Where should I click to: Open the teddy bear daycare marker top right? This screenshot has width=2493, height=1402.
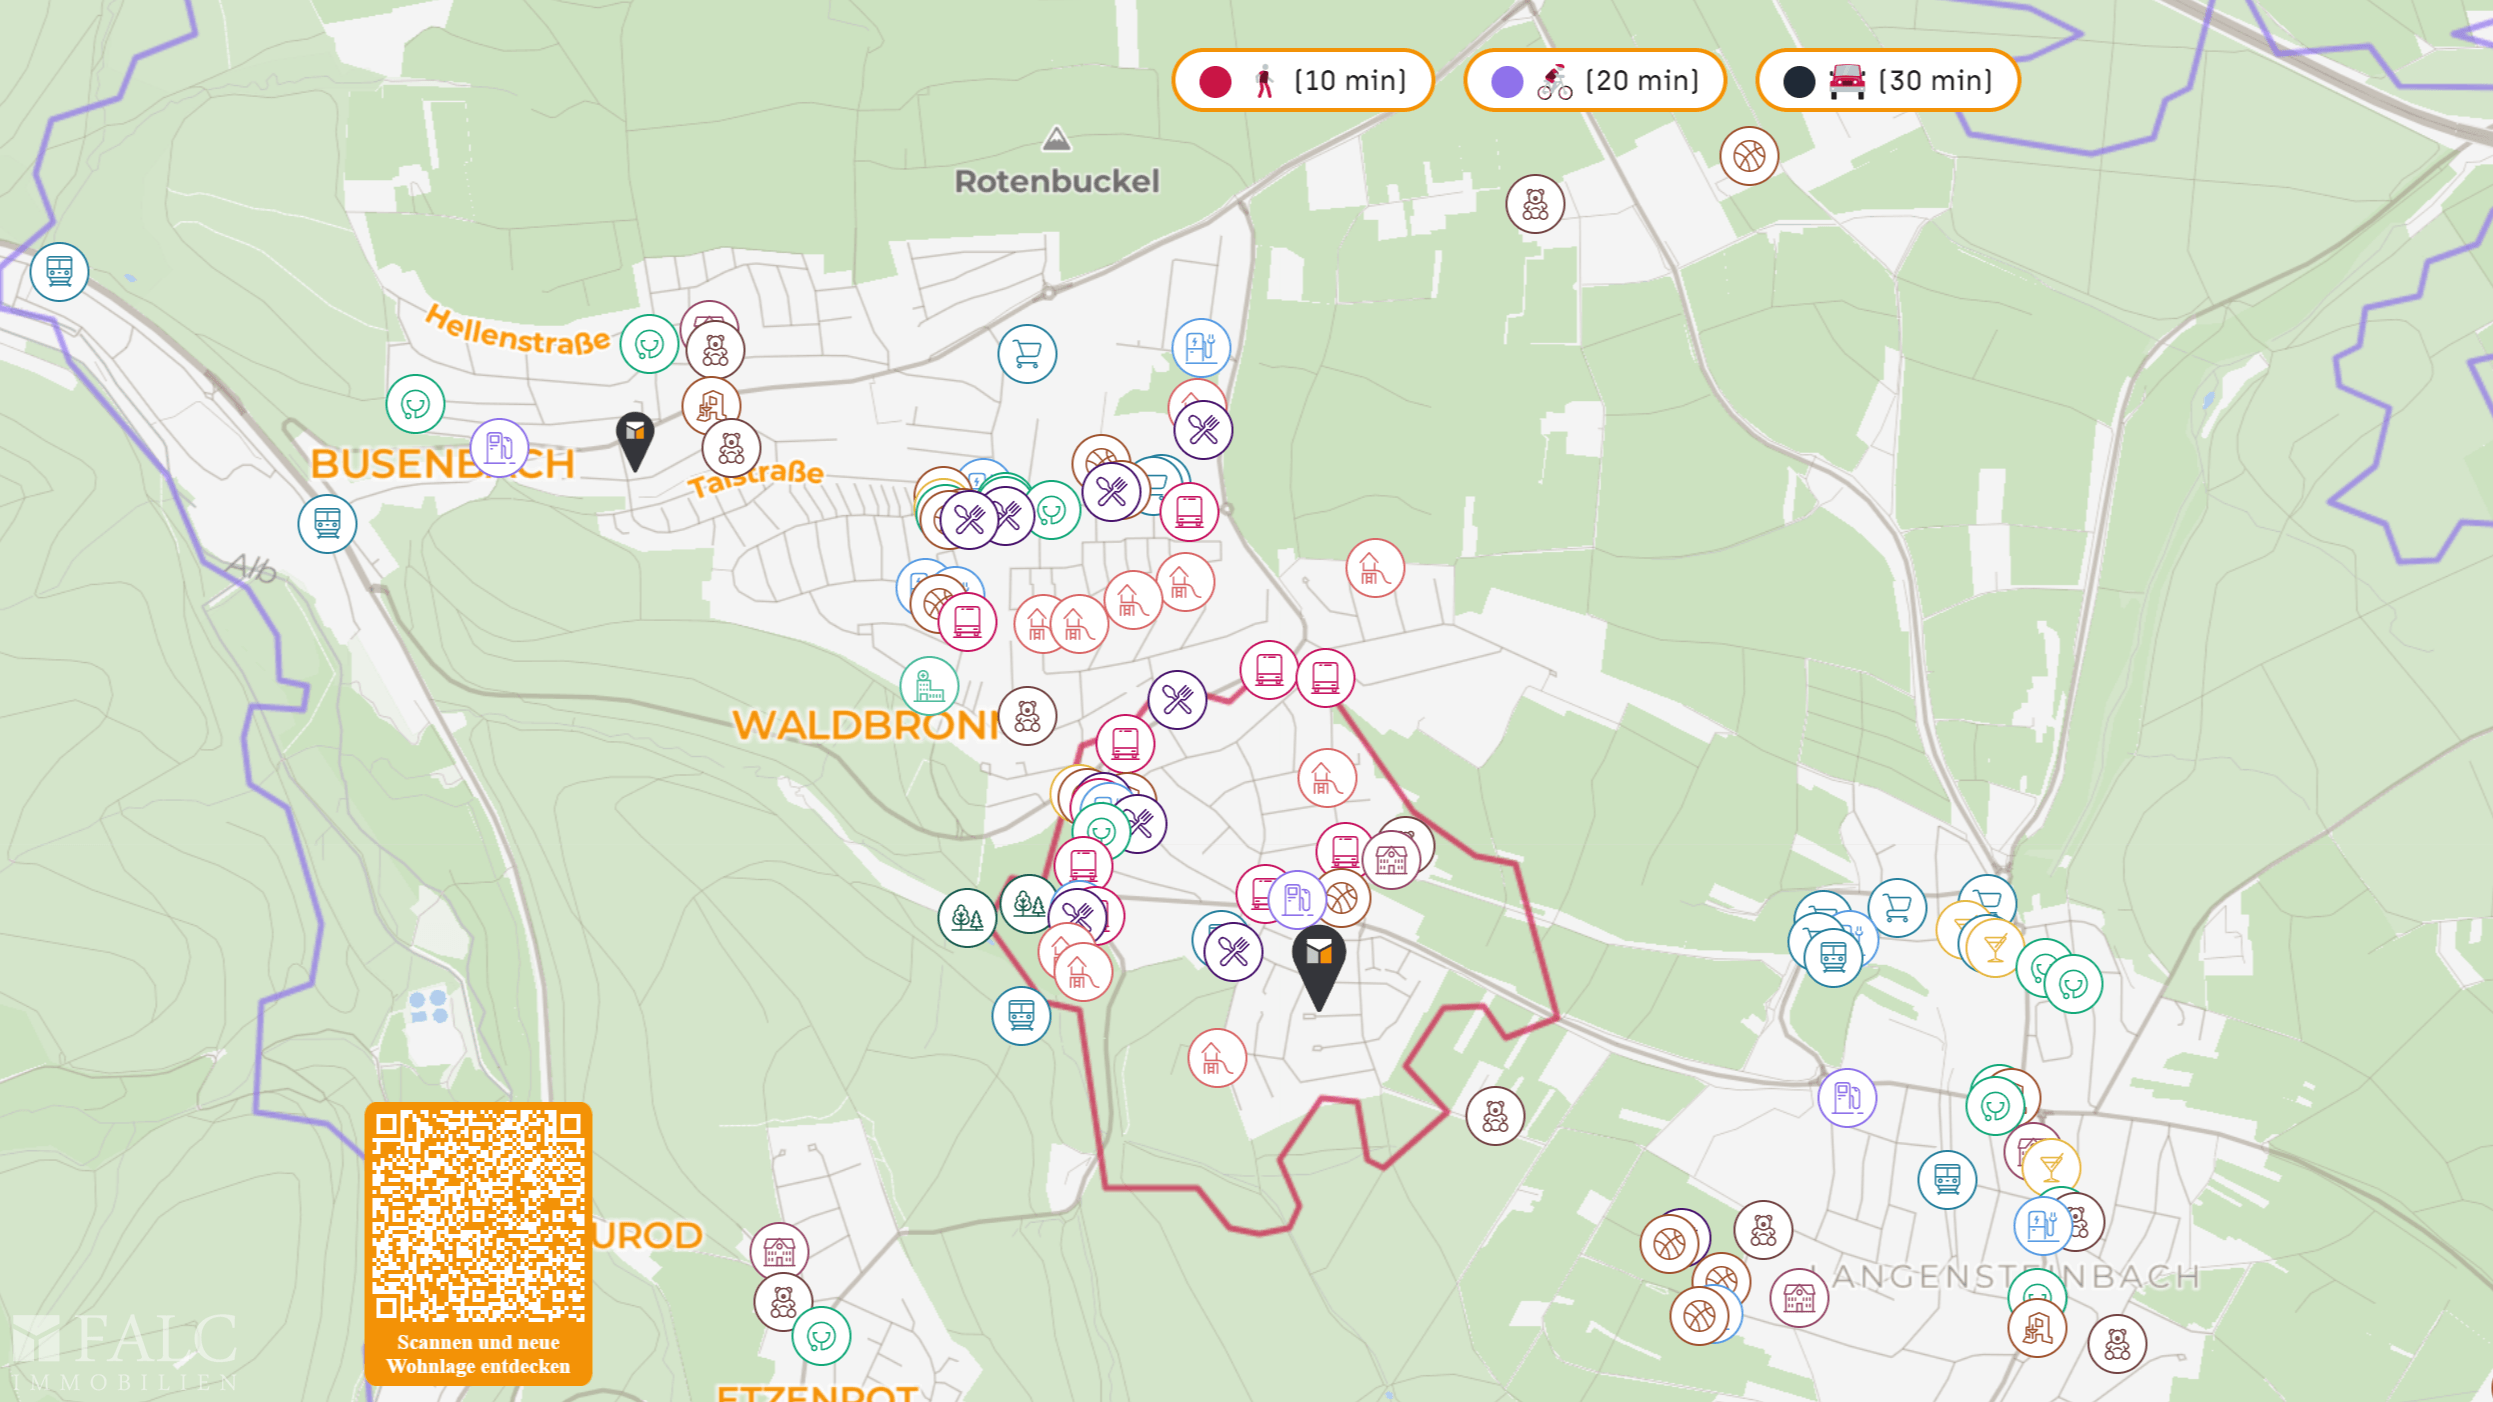click(1535, 204)
